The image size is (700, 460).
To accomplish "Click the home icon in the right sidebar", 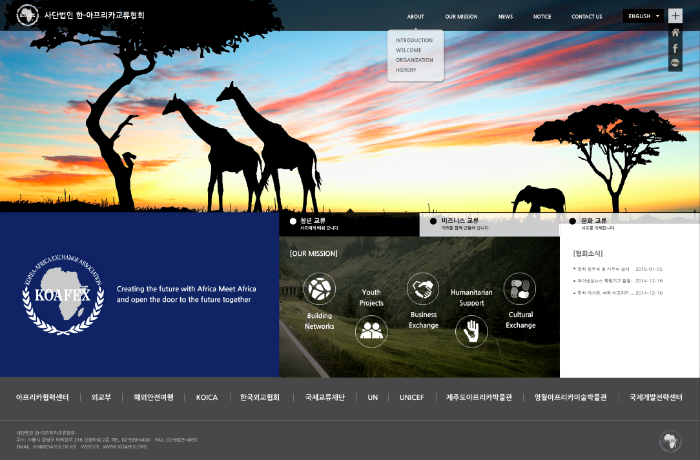I will click(676, 33).
